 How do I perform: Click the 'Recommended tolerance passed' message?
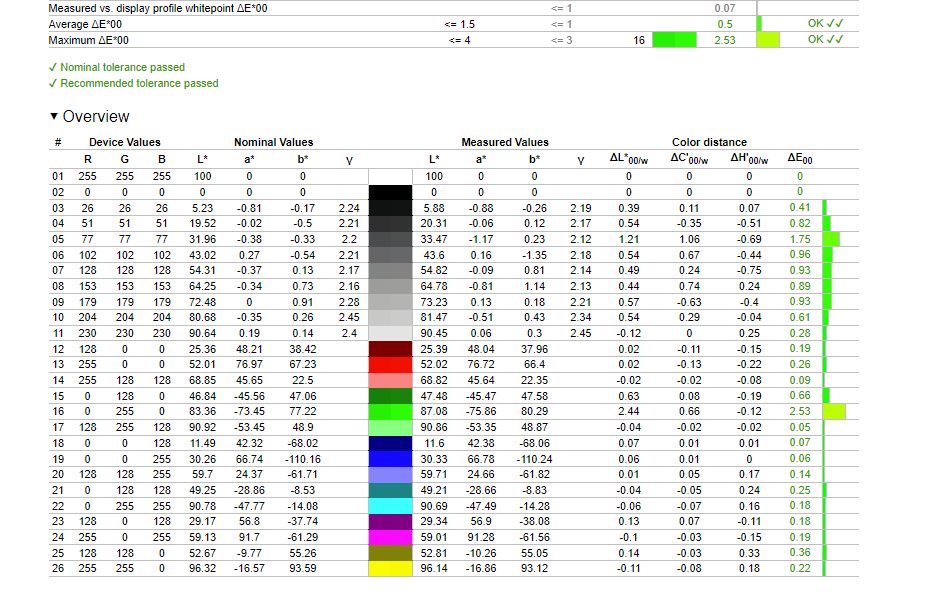click(138, 83)
